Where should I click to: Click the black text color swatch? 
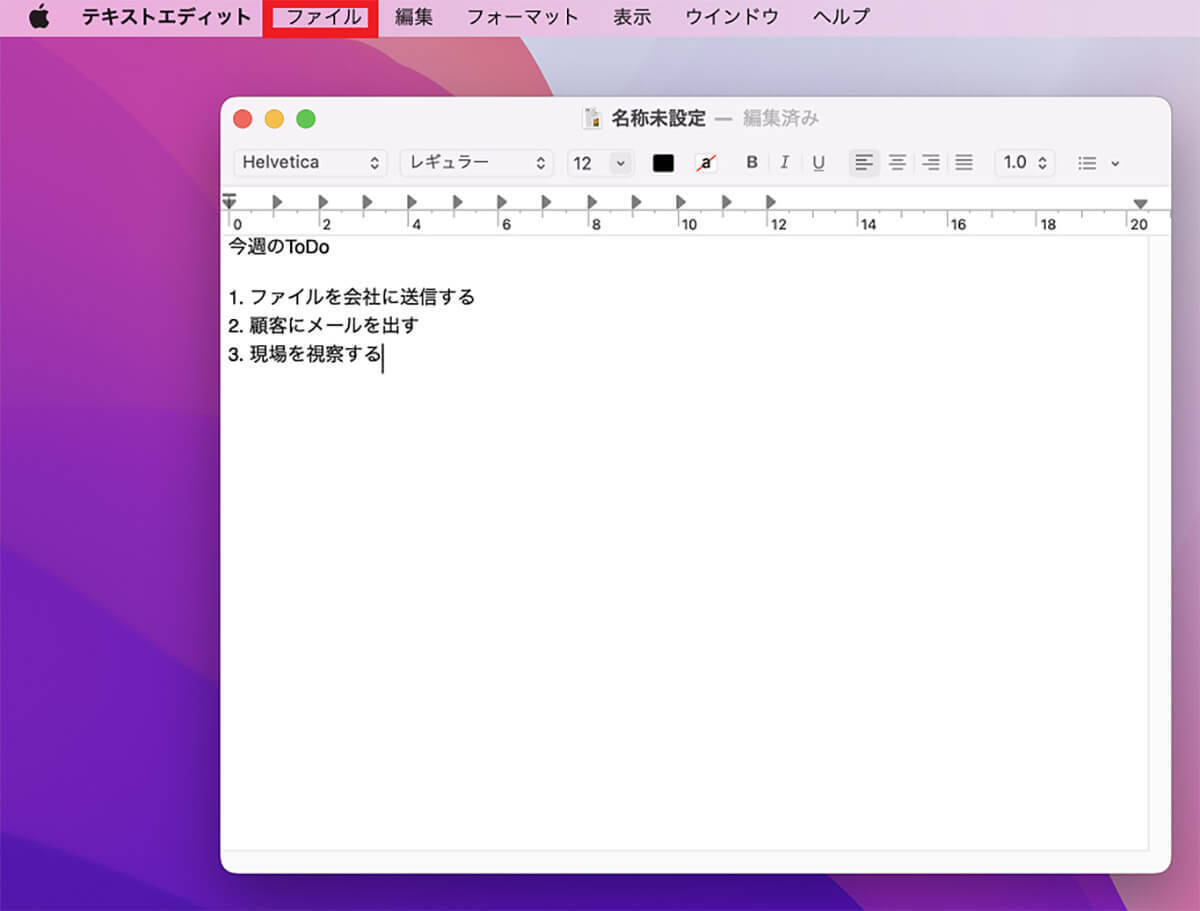663,163
